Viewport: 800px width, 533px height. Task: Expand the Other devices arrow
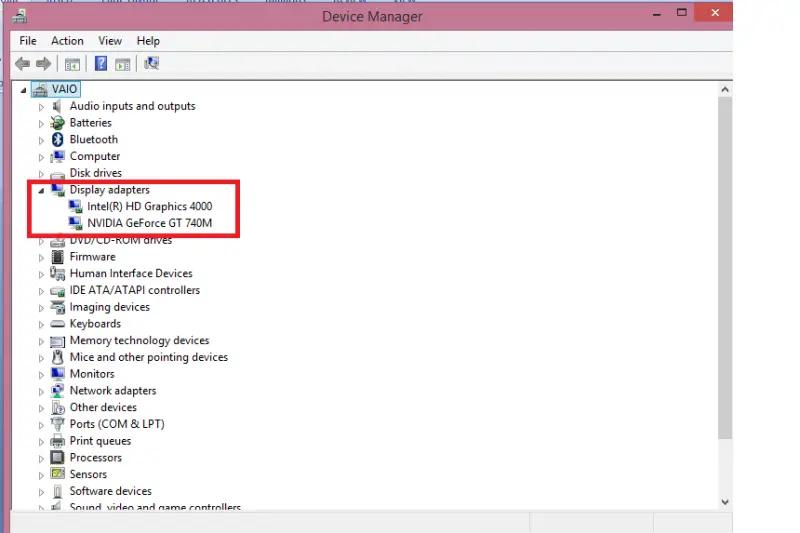[41, 409]
